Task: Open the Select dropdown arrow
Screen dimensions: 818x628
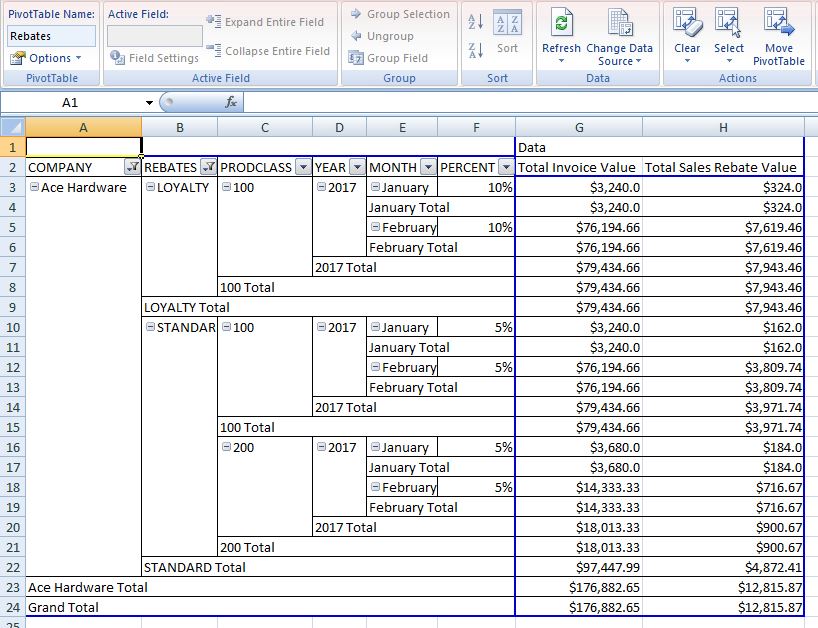Action: pos(729,61)
